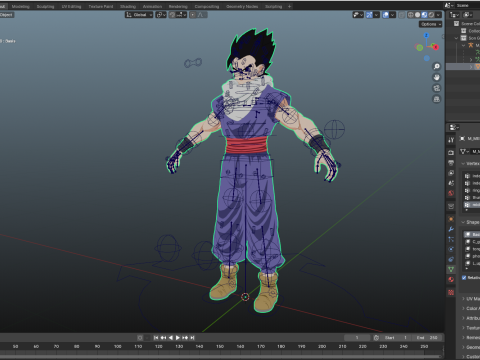
Task: Switch to the Sculpting workspace tab
Action: click(x=45, y=6)
